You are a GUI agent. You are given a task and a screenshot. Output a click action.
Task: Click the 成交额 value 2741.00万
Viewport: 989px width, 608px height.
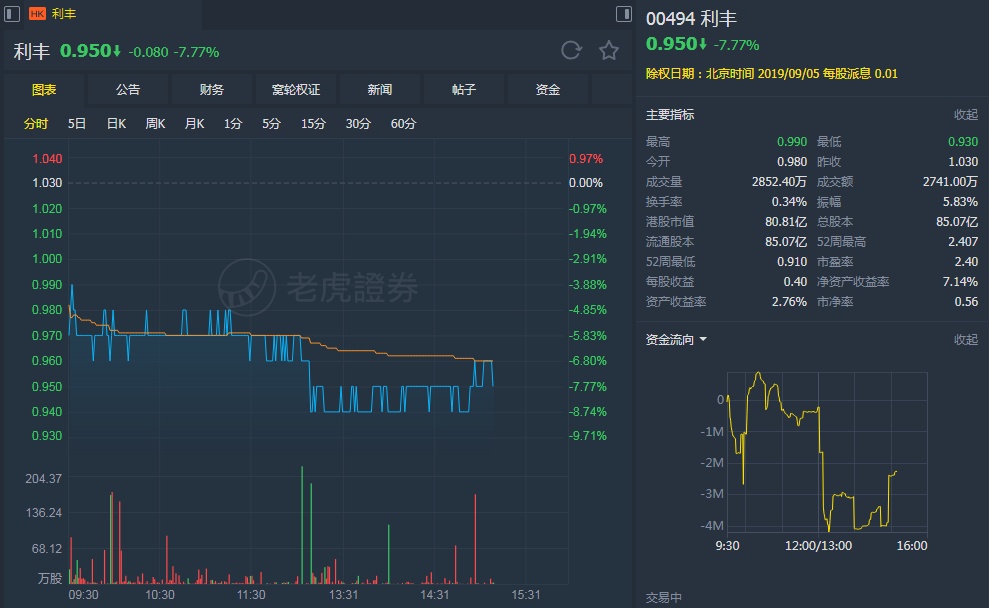(x=950, y=182)
